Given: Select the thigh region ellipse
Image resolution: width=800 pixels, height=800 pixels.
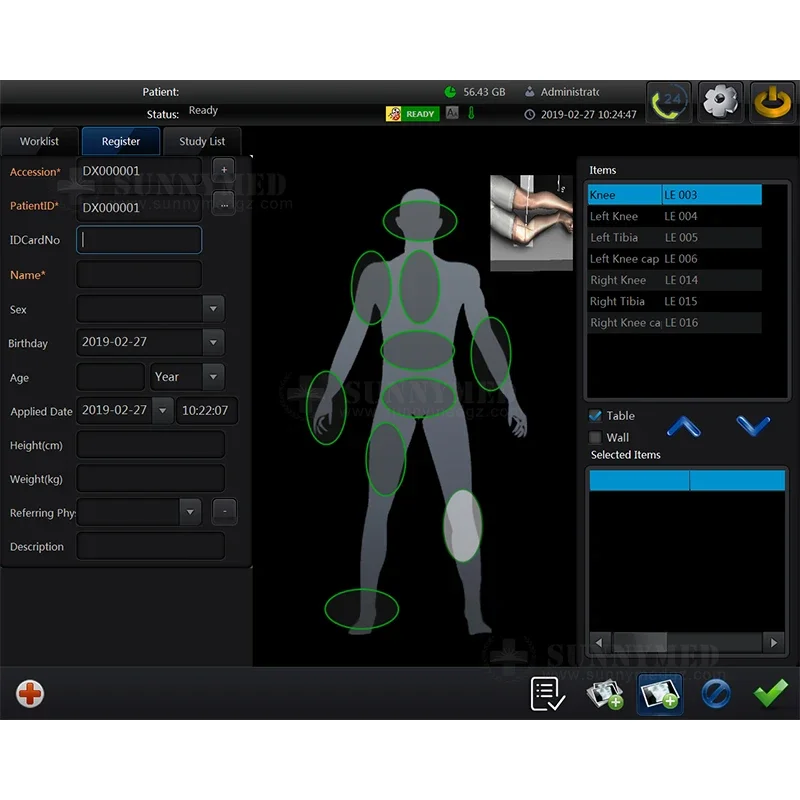Looking at the screenshot, I should click(386, 459).
